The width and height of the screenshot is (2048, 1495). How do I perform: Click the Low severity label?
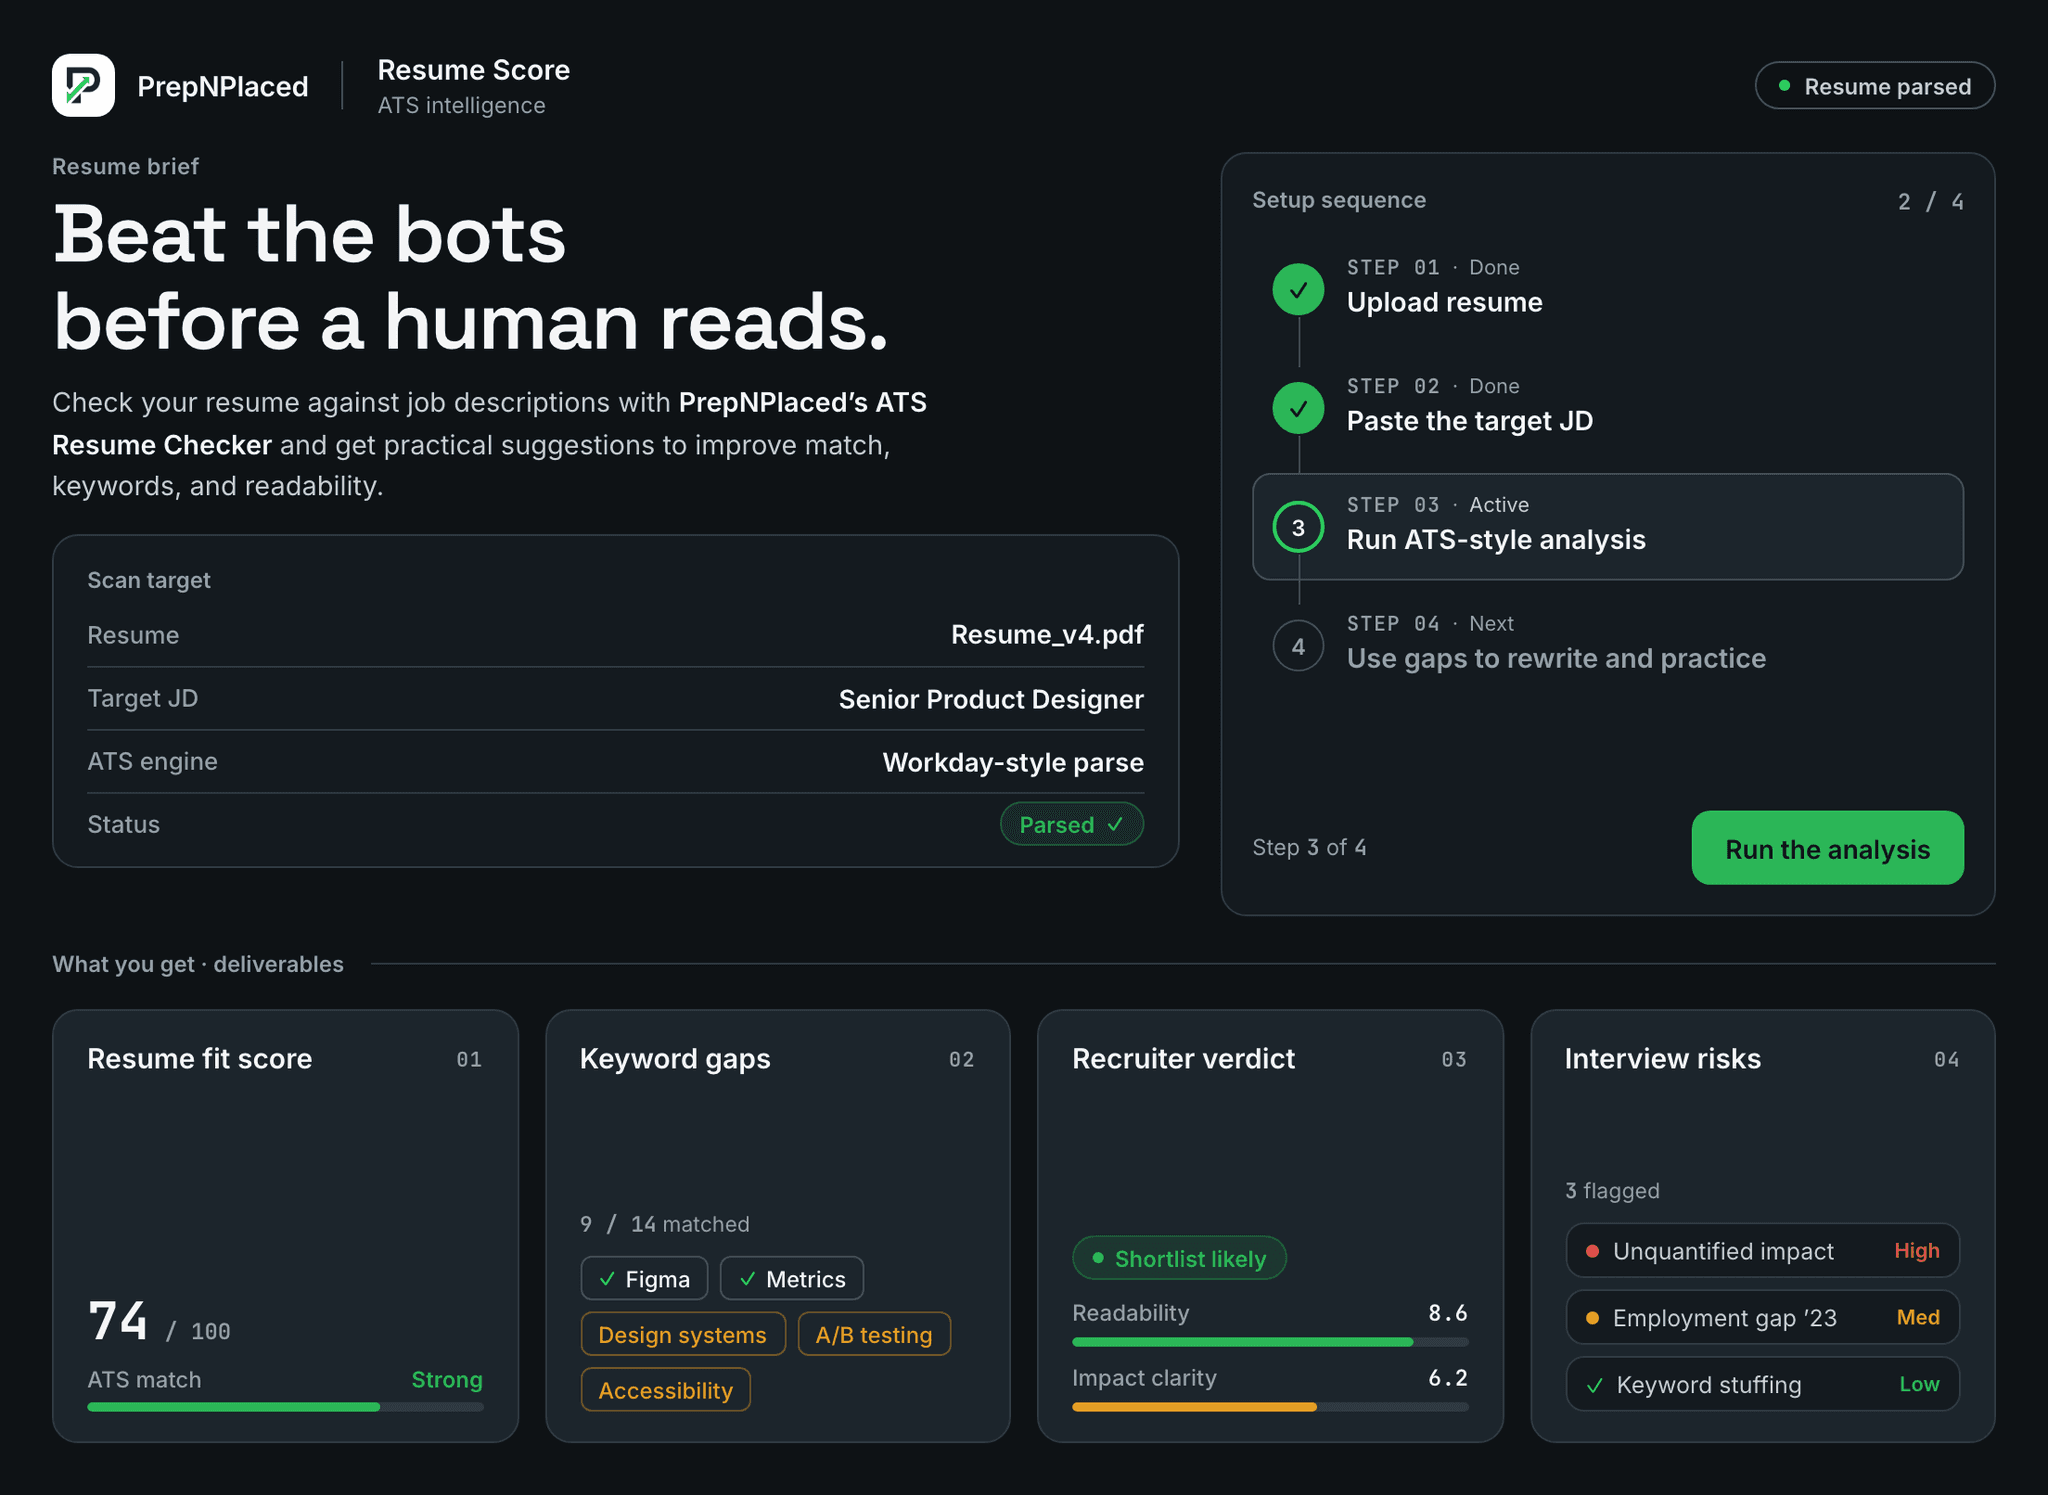coord(1919,1385)
